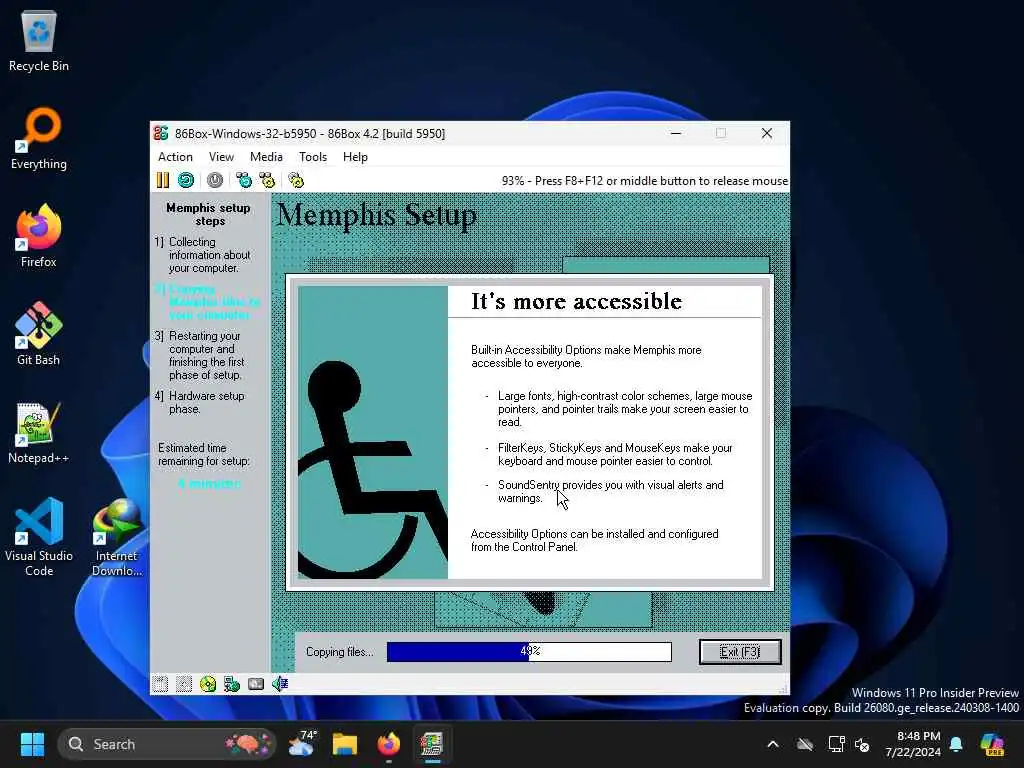Send Ctrl+Alt+Esc using toolbar icon

(x=267, y=180)
